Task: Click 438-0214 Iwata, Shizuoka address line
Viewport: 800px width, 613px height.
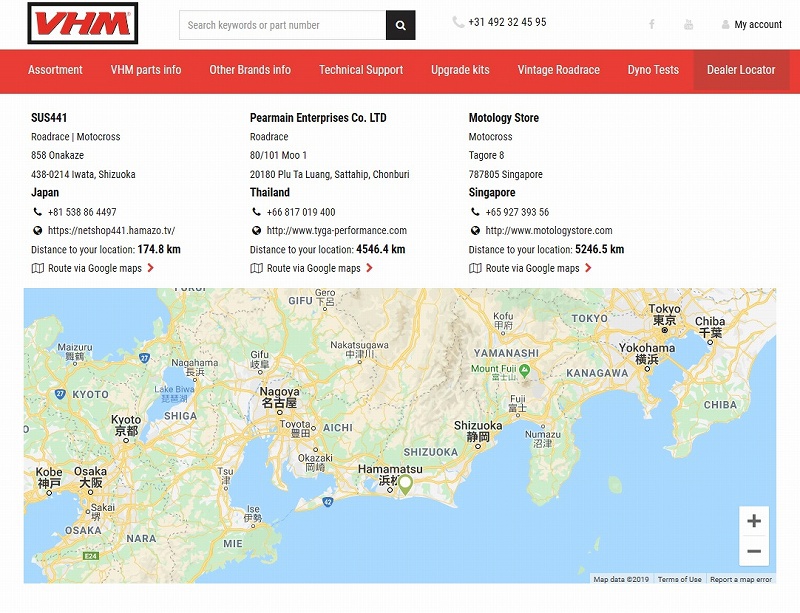Action: pyautogui.click(x=83, y=174)
